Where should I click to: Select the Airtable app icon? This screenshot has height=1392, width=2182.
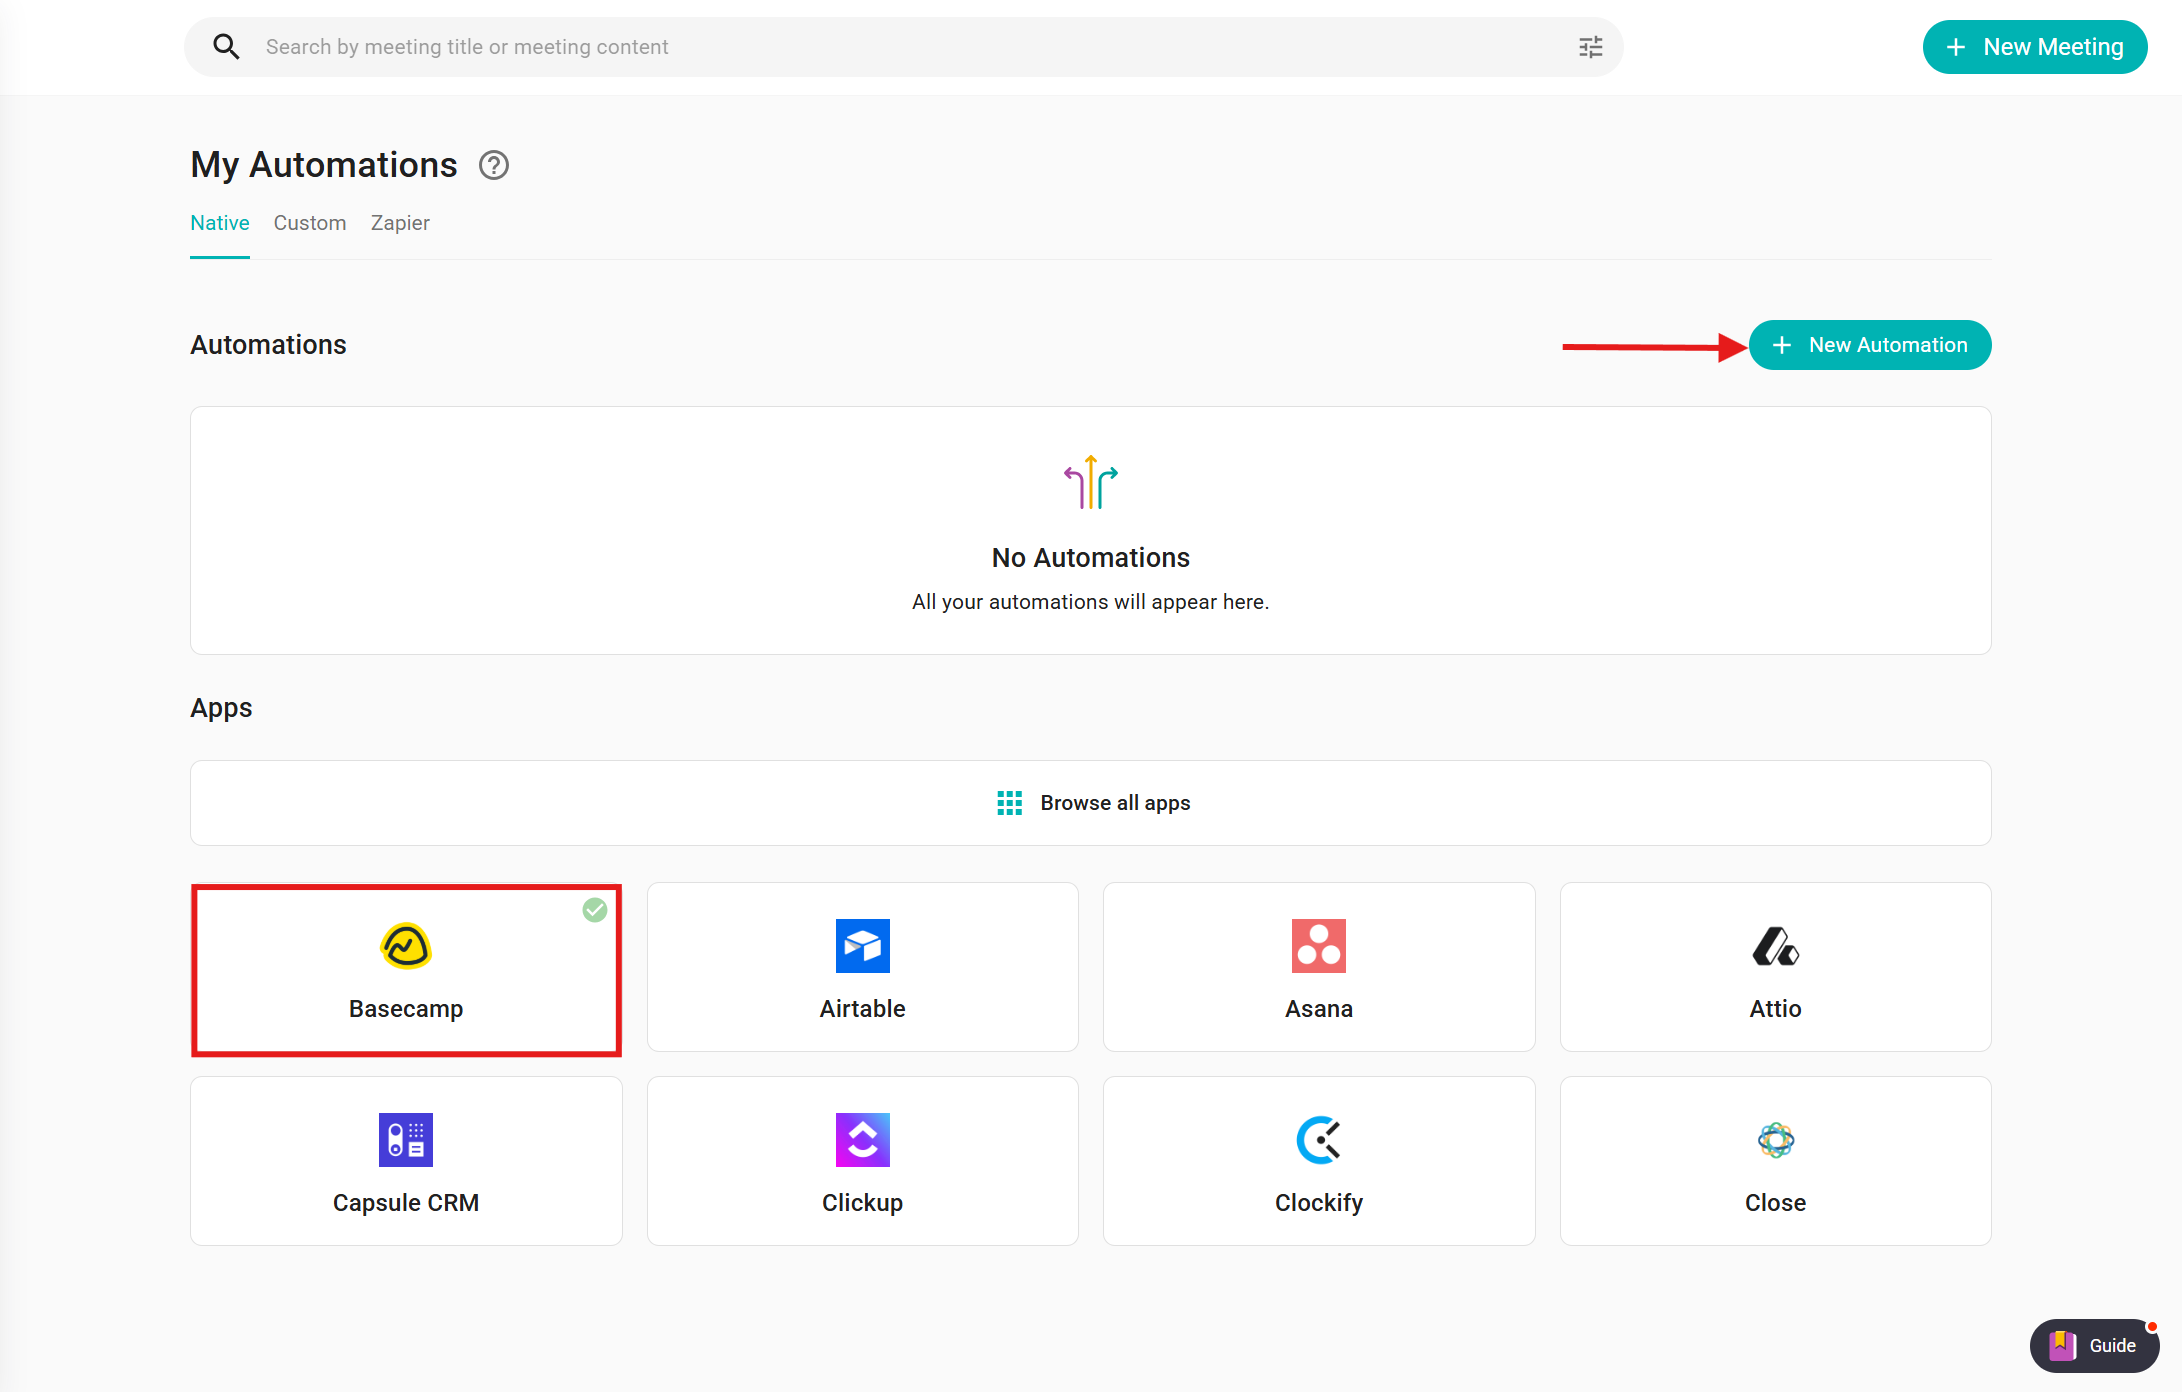tap(862, 946)
